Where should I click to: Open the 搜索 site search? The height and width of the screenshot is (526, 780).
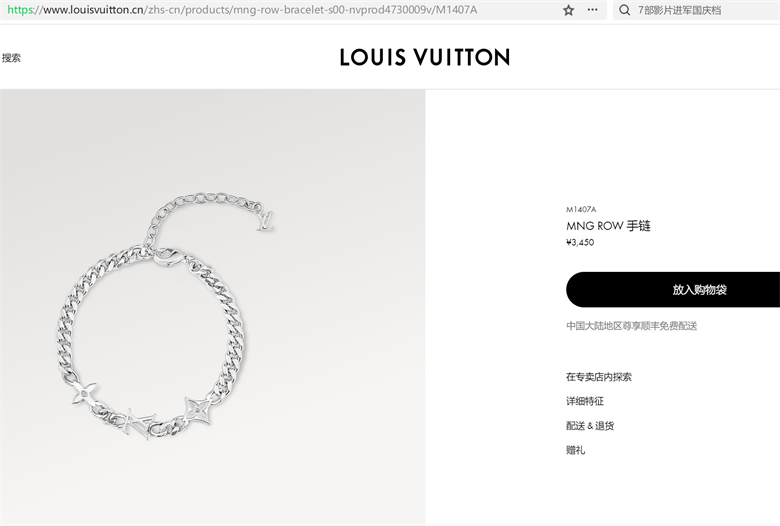(11, 58)
